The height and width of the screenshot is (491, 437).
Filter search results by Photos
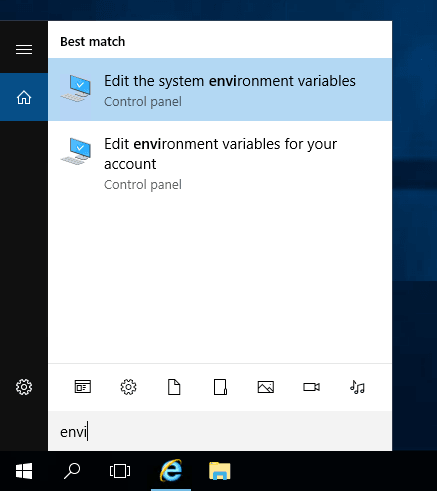266,387
